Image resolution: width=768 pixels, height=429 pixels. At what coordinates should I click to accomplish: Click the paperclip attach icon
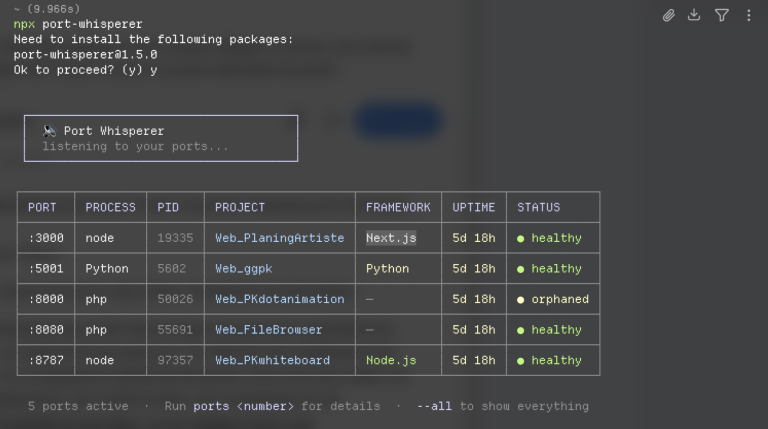click(x=669, y=16)
